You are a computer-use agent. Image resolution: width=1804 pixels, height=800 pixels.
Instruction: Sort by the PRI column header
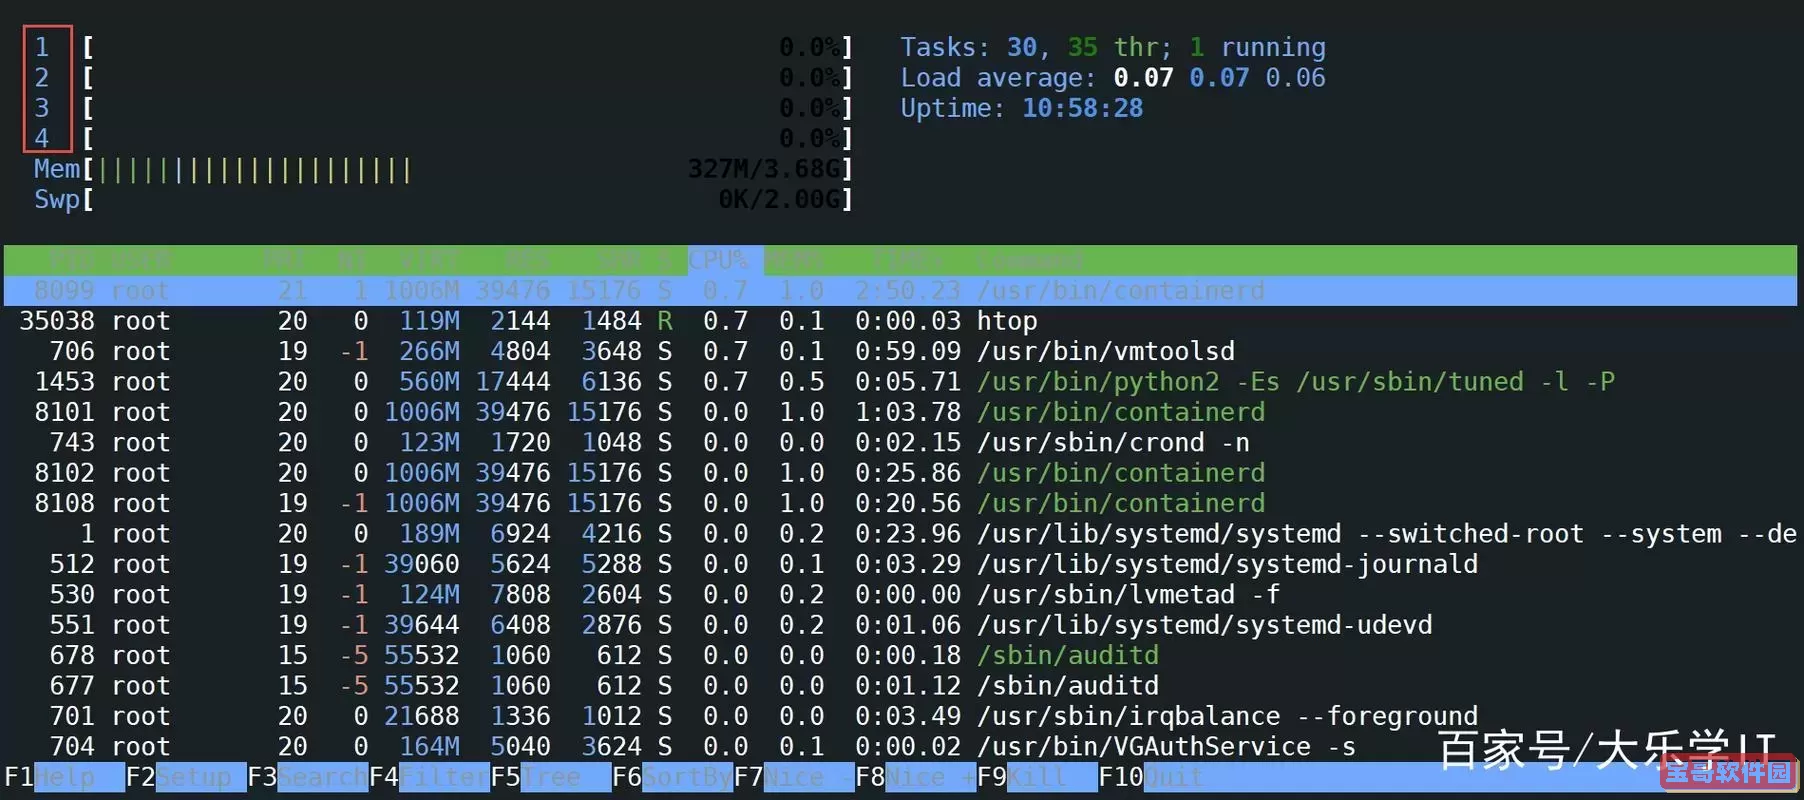[285, 260]
